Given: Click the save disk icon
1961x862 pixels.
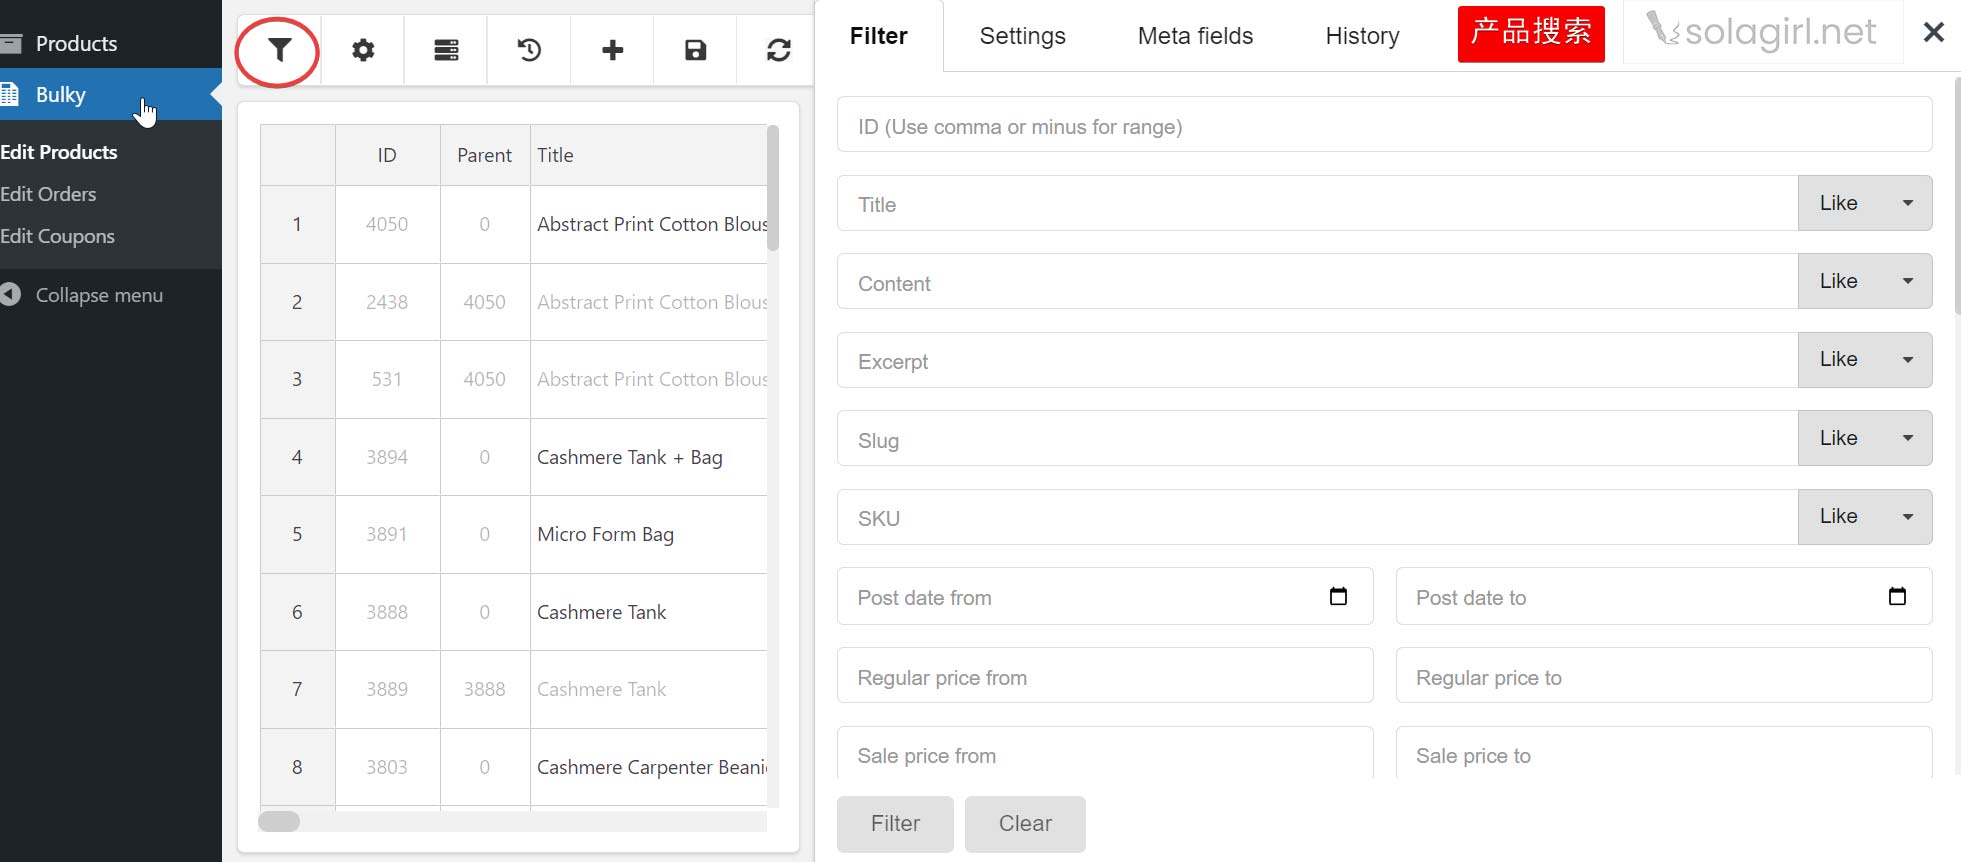Looking at the screenshot, I should pyautogui.click(x=695, y=50).
